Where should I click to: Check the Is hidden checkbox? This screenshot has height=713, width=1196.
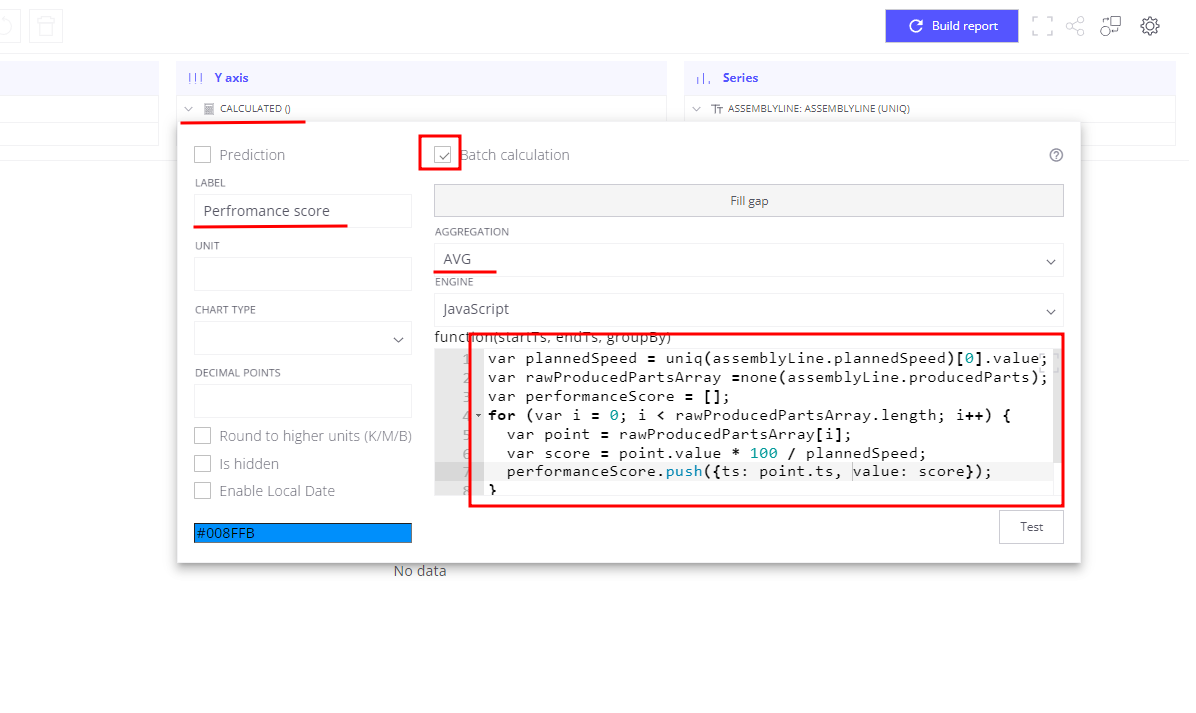coord(203,464)
